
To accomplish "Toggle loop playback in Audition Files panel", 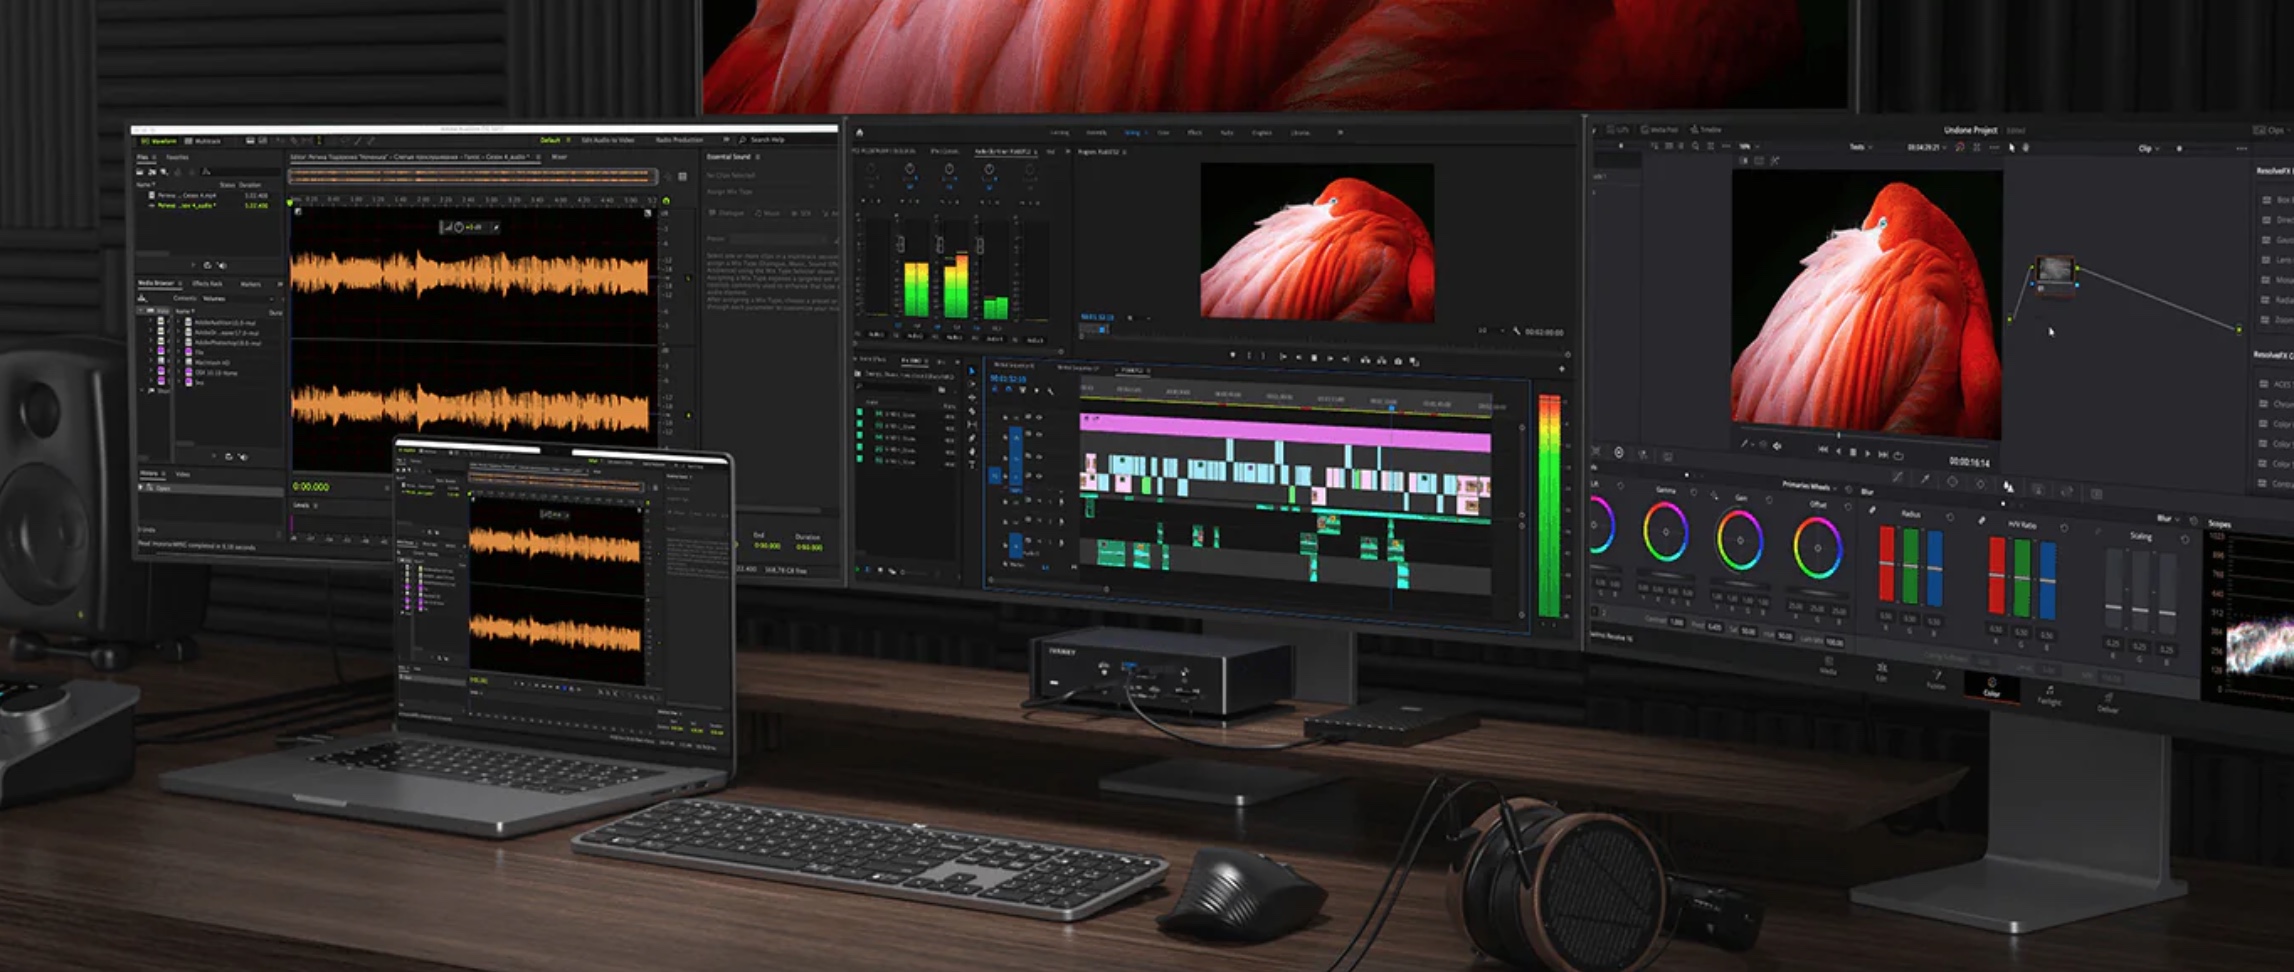I will point(208,265).
